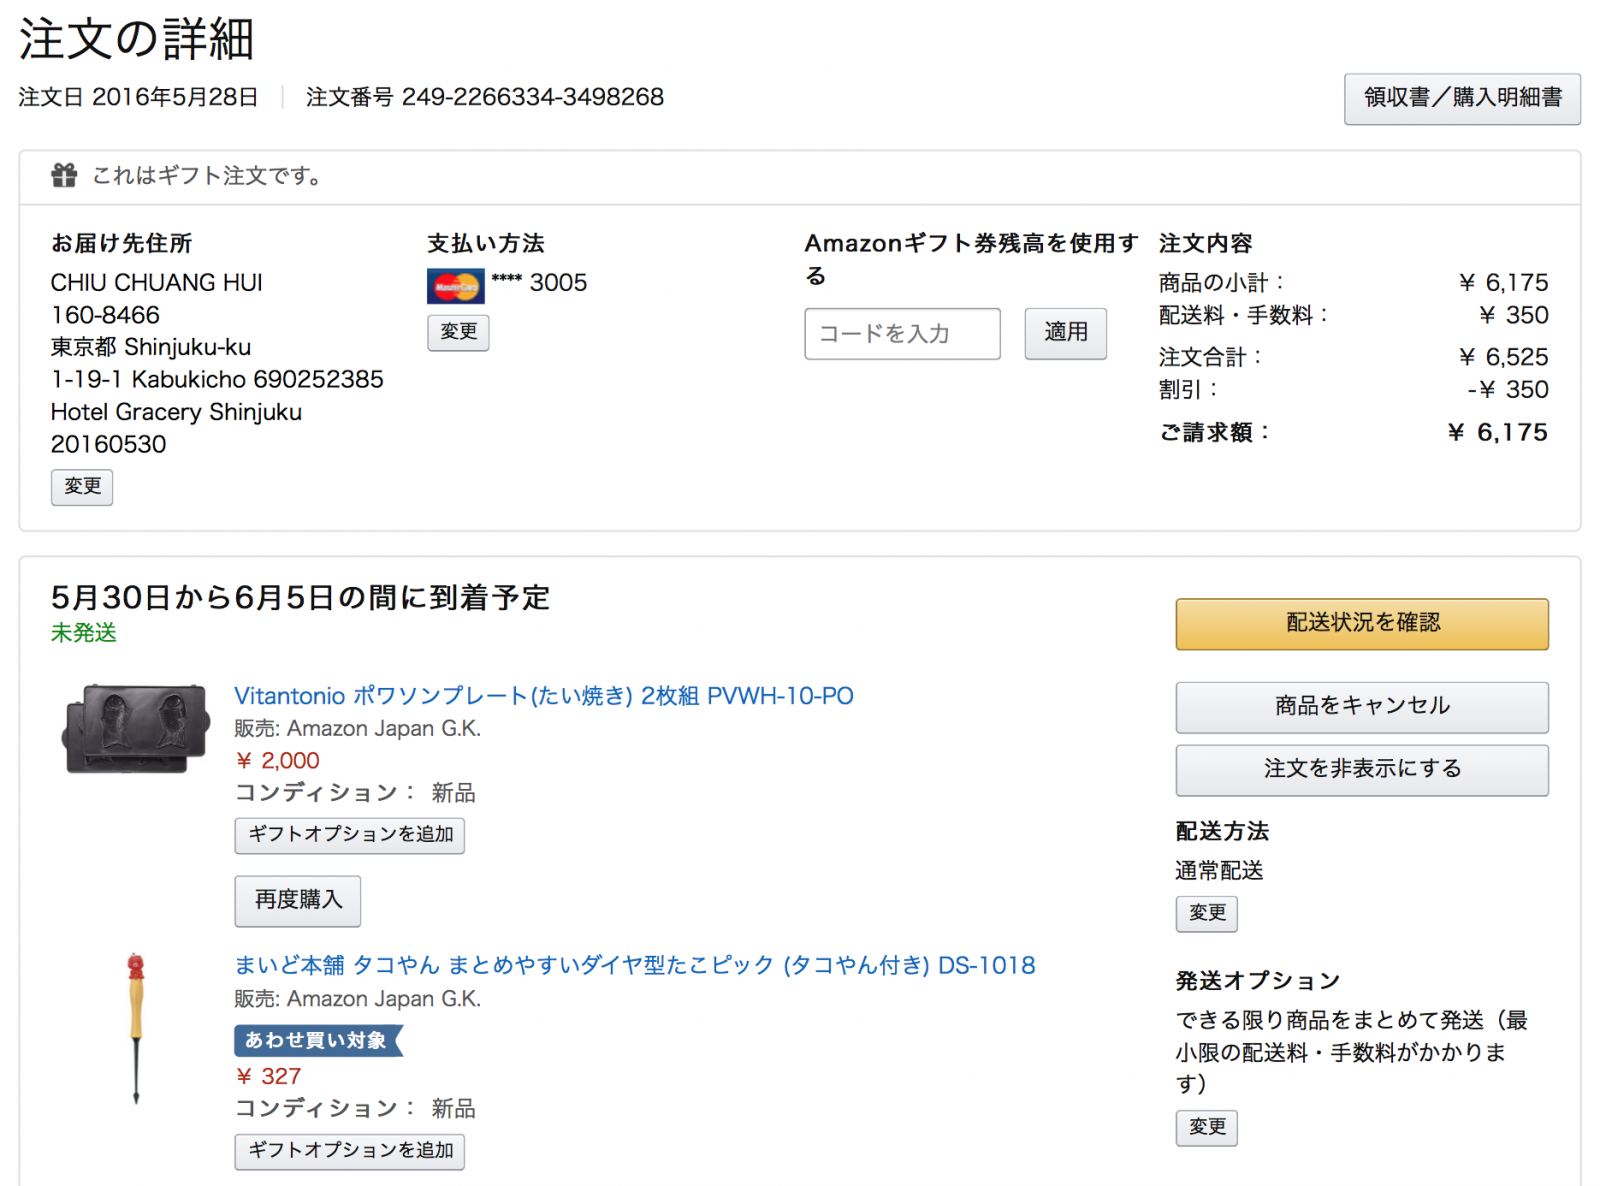Click the card ending 3005 text

point(539,283)
